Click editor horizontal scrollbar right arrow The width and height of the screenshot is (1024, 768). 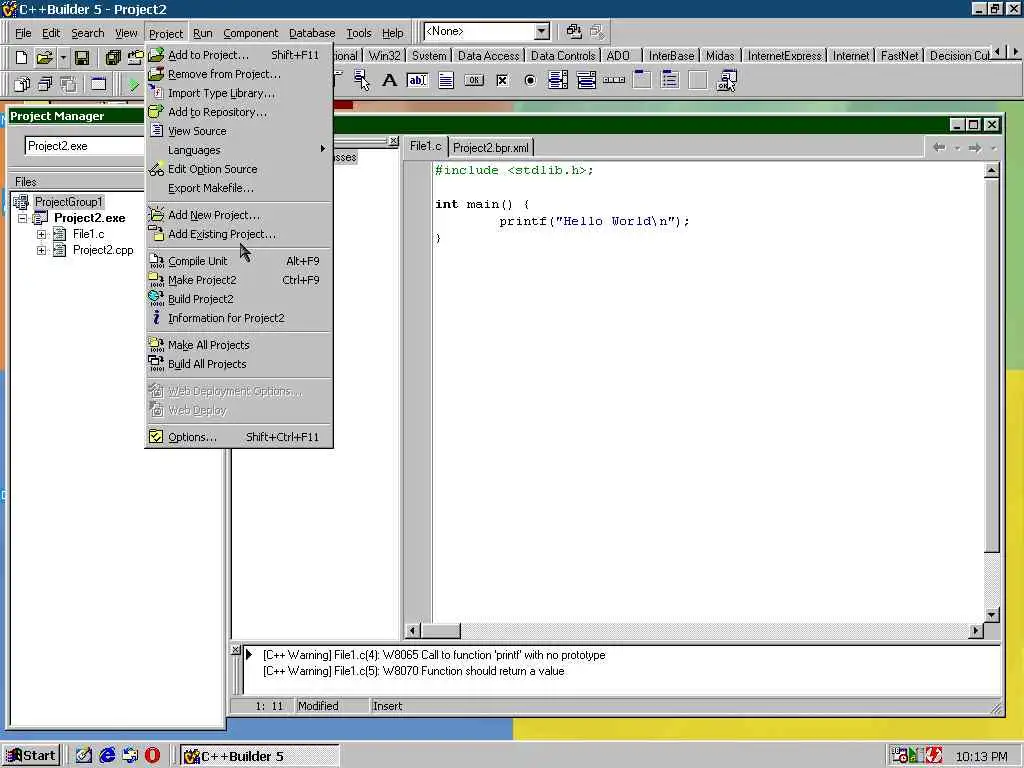pyautogui.click(x=976, y=631)
